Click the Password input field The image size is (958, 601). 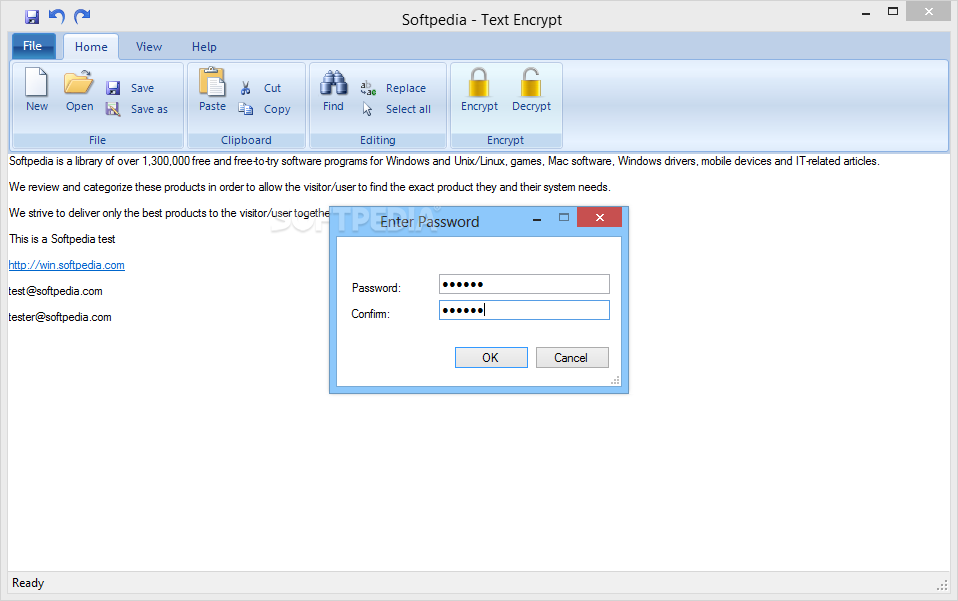524,284
